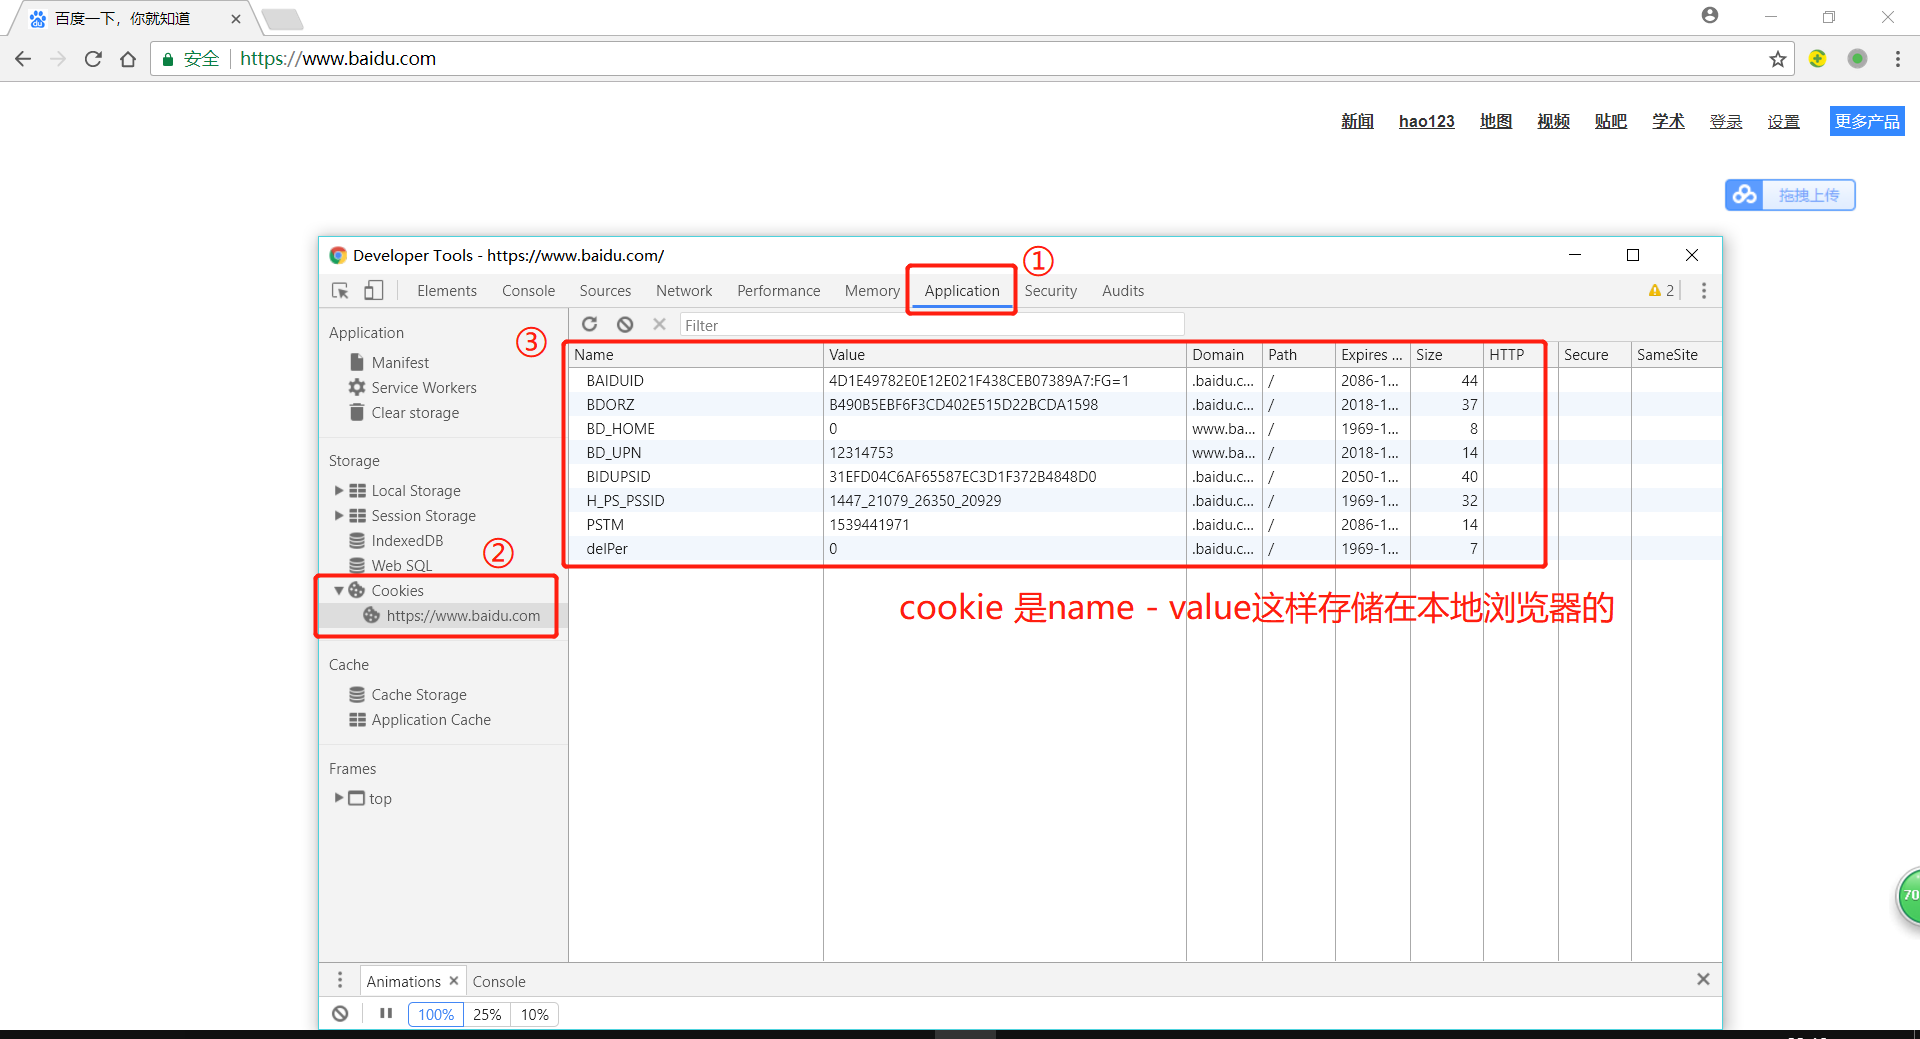Viewport: 1920px width, 1039px height.
Task: View the secure site lock icon
Action: [168, 59]
